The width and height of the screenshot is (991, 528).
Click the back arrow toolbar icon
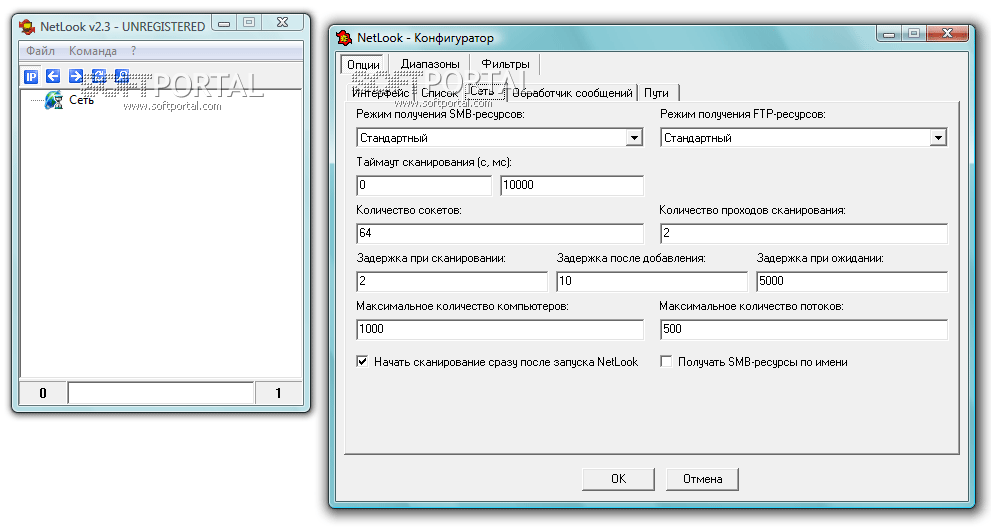point(53,77)
